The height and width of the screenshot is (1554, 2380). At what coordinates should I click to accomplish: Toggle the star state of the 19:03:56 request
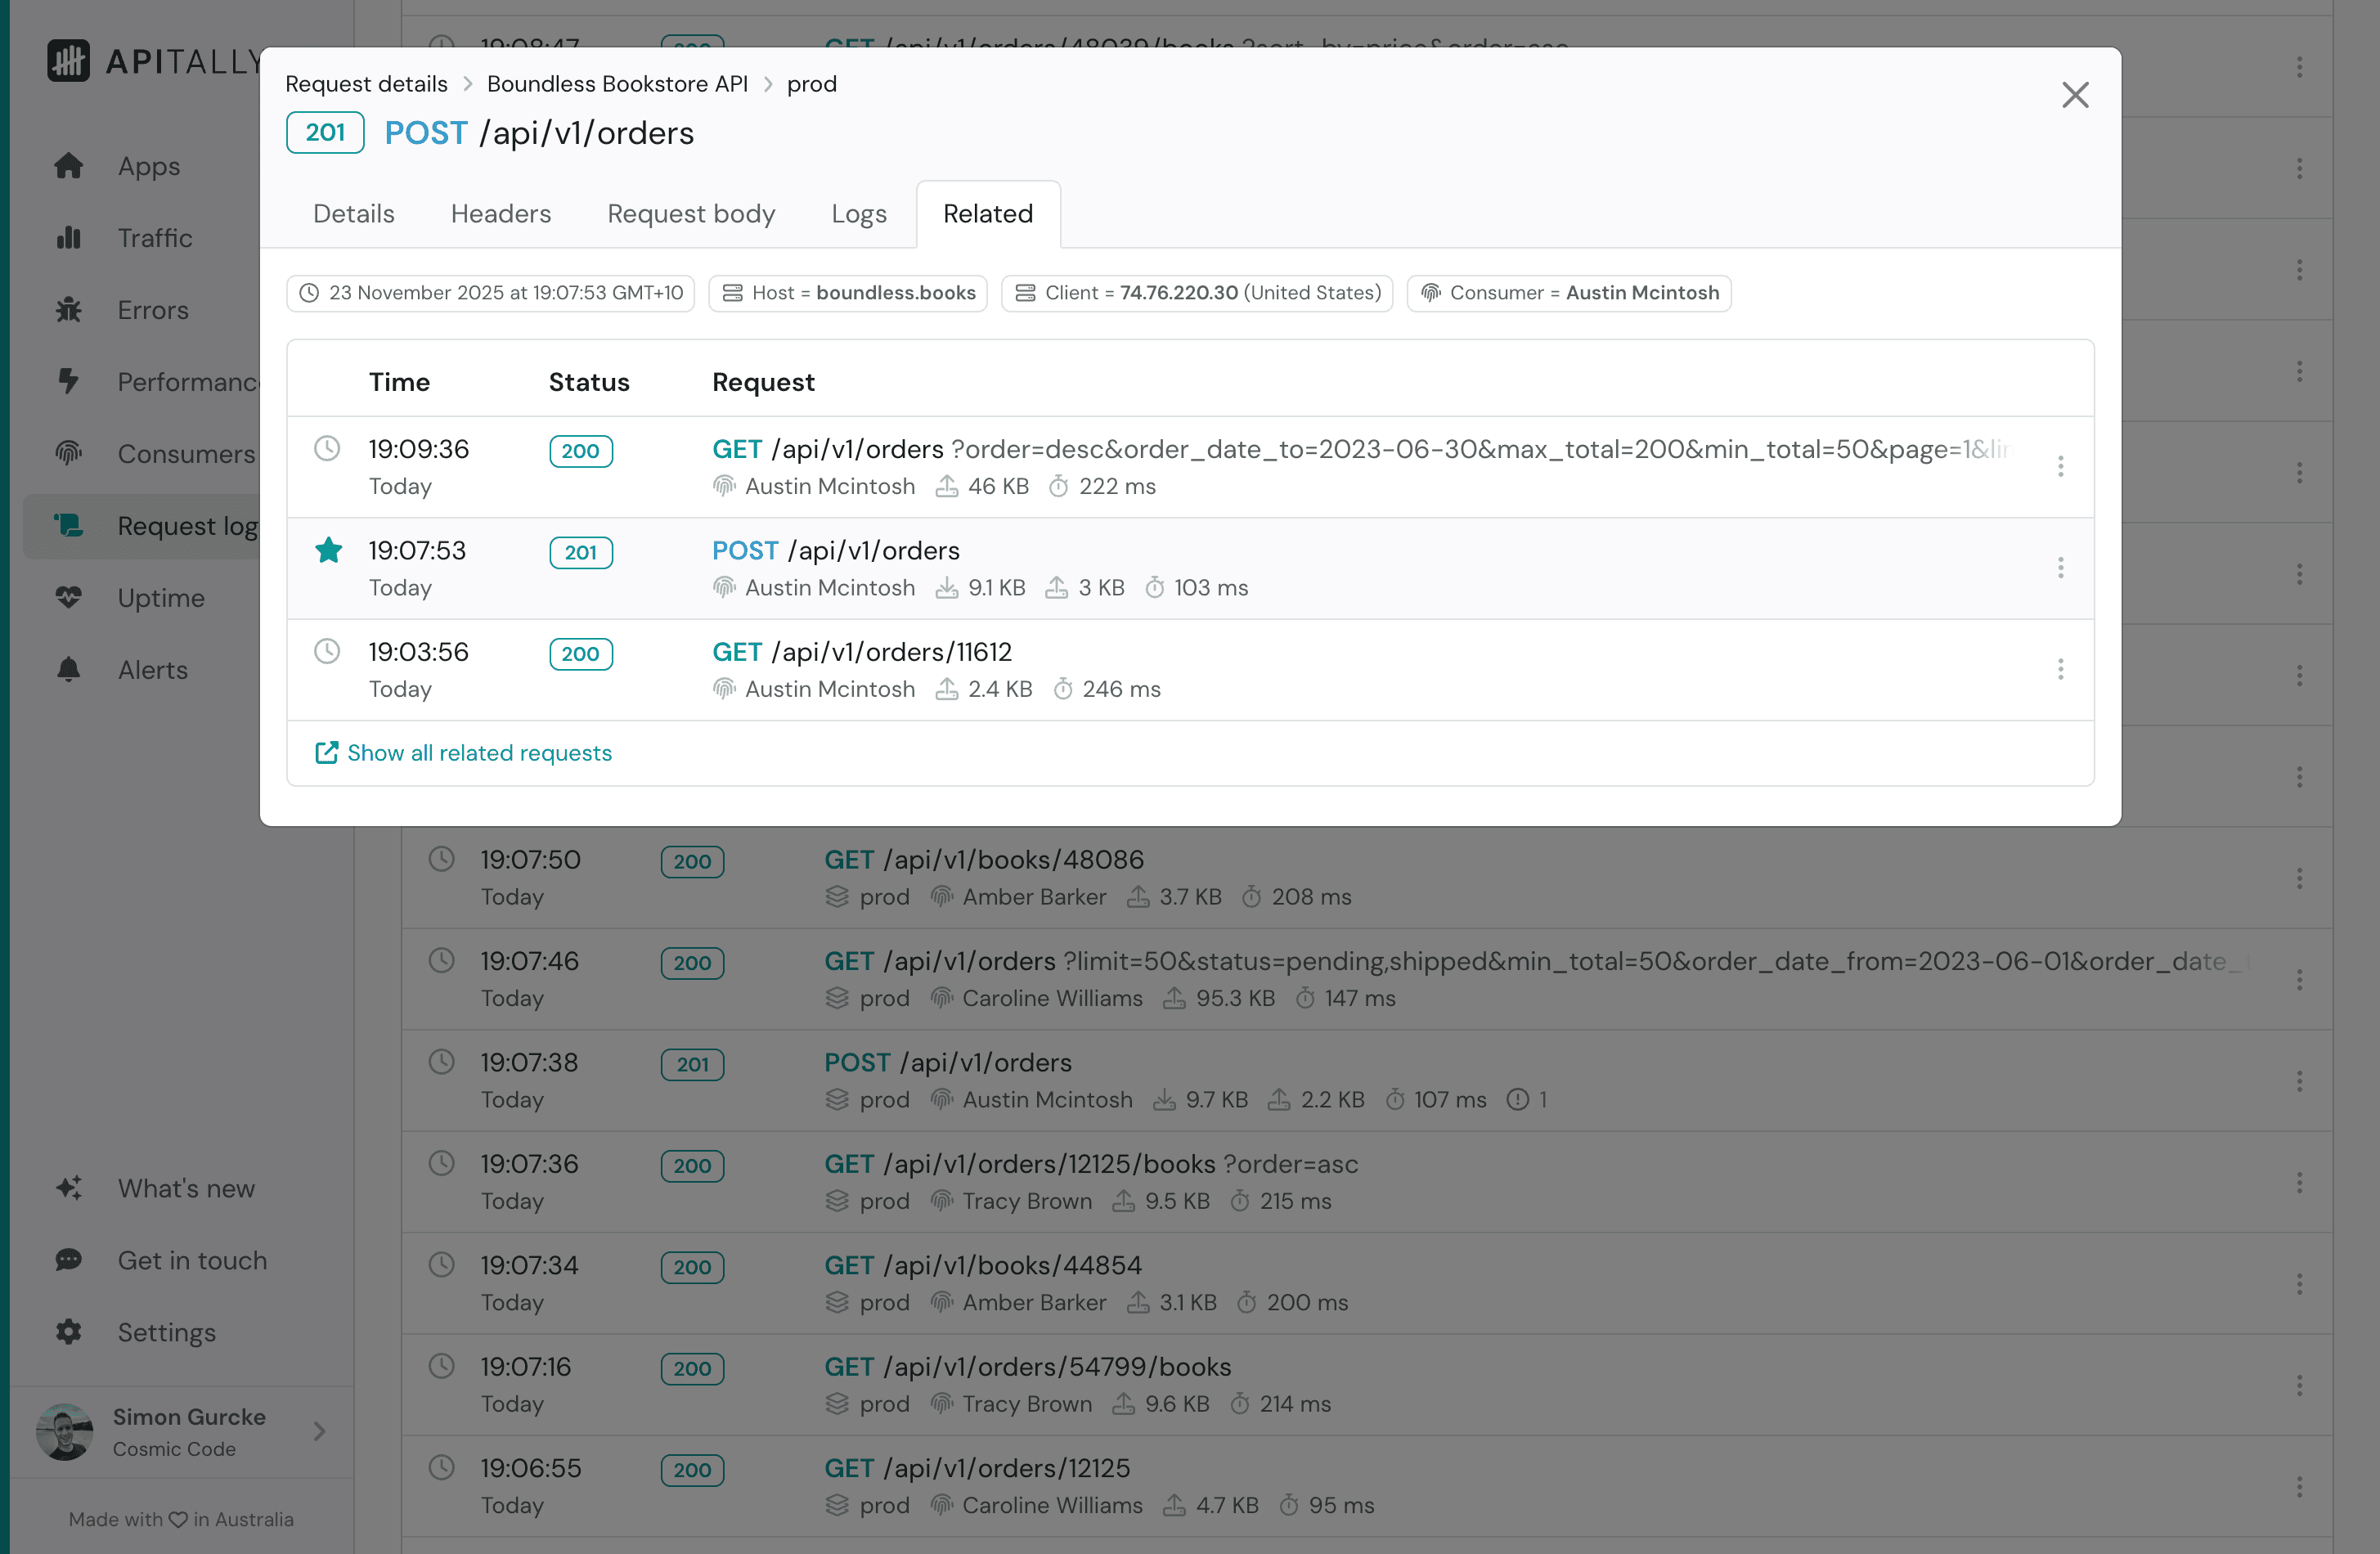pyautogui.click(x=327, y=651)
